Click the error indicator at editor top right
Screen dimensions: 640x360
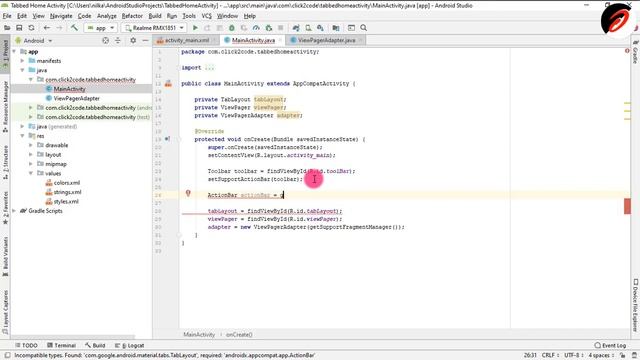pyautogui.click(x=627, y=51)
